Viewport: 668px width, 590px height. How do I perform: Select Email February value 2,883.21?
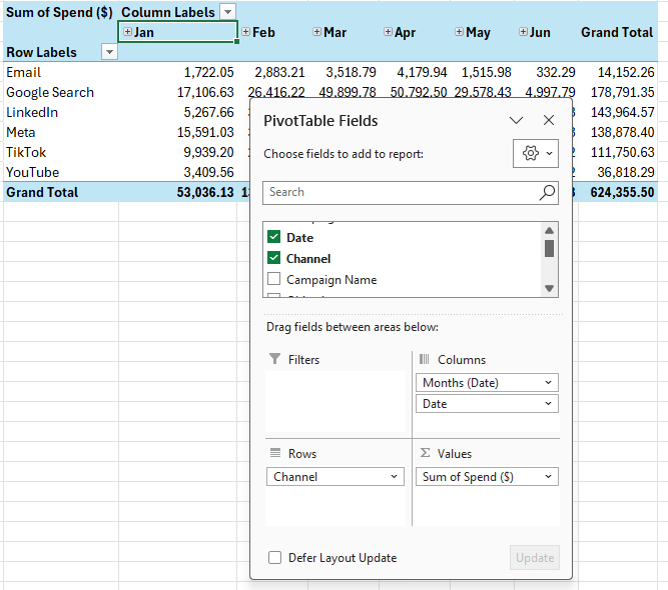pyautogui.click(x=280, y=72)
